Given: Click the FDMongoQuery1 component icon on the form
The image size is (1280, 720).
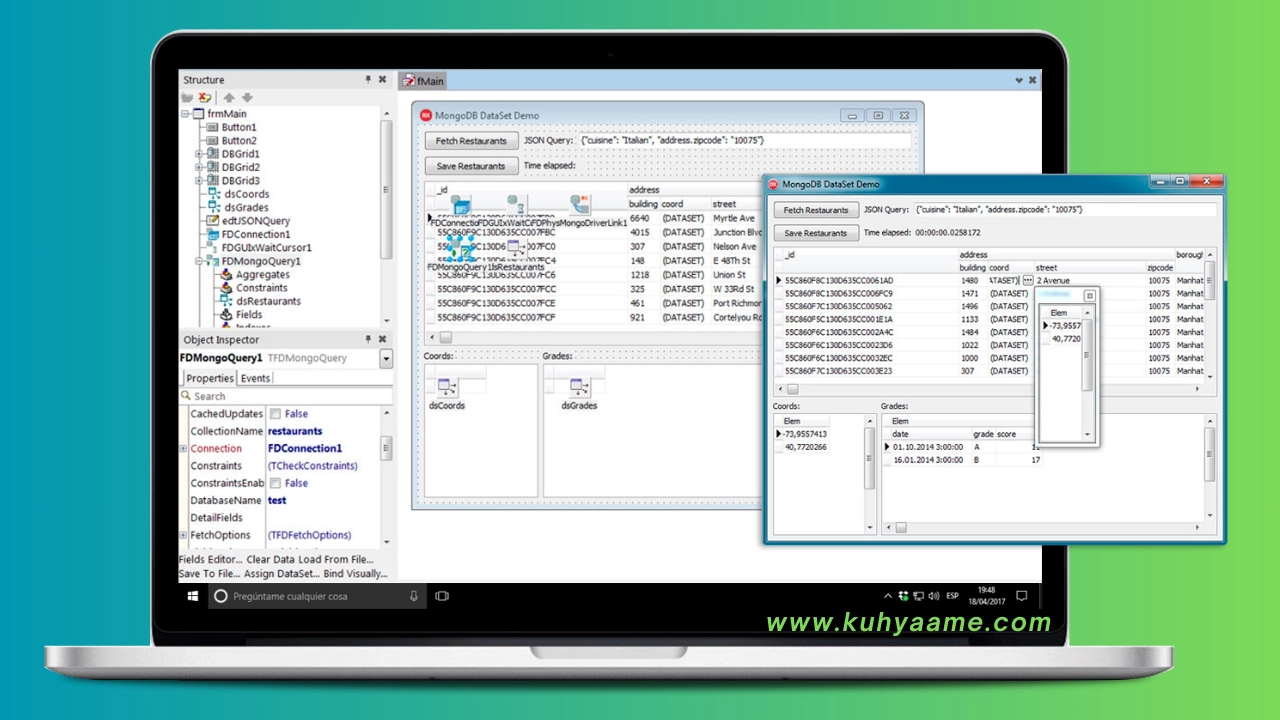Looking at the screenshot, I should [459, 250].
